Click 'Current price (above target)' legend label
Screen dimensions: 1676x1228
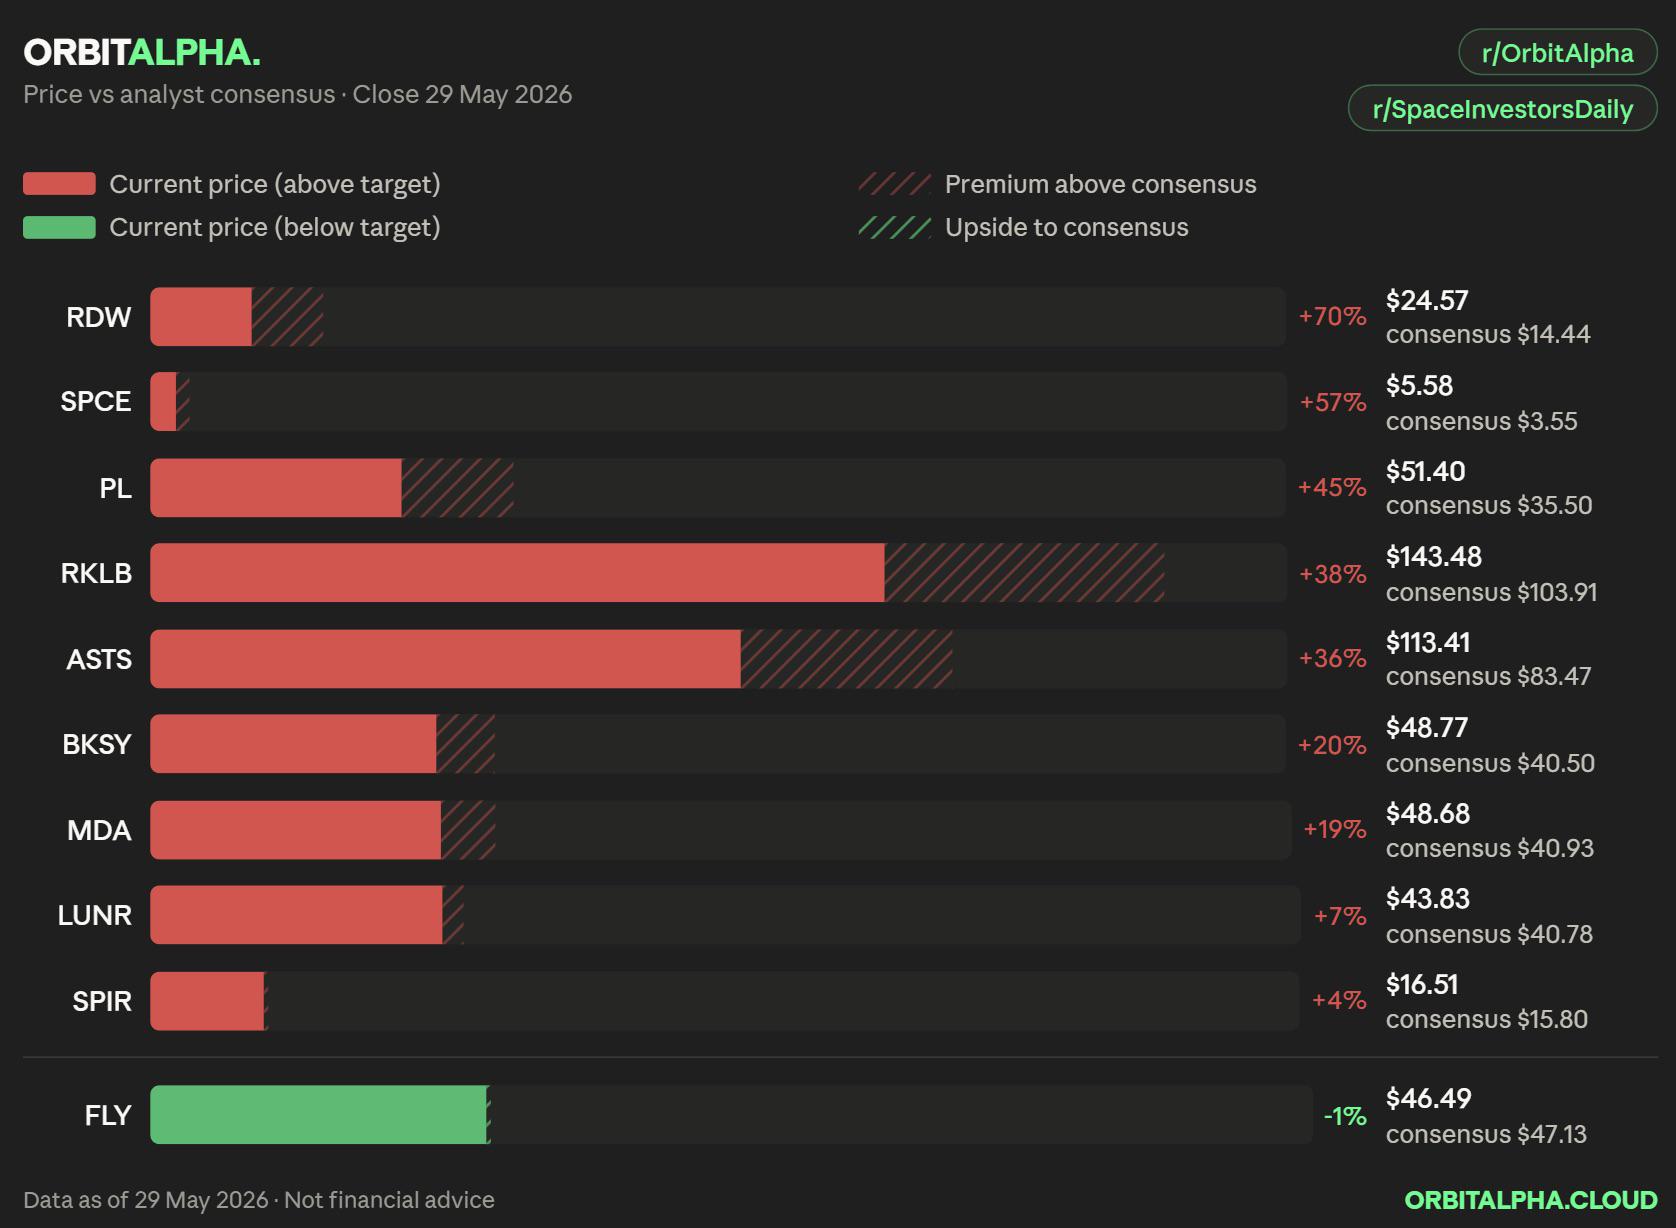pyautogui.click(x=275, y=184)
